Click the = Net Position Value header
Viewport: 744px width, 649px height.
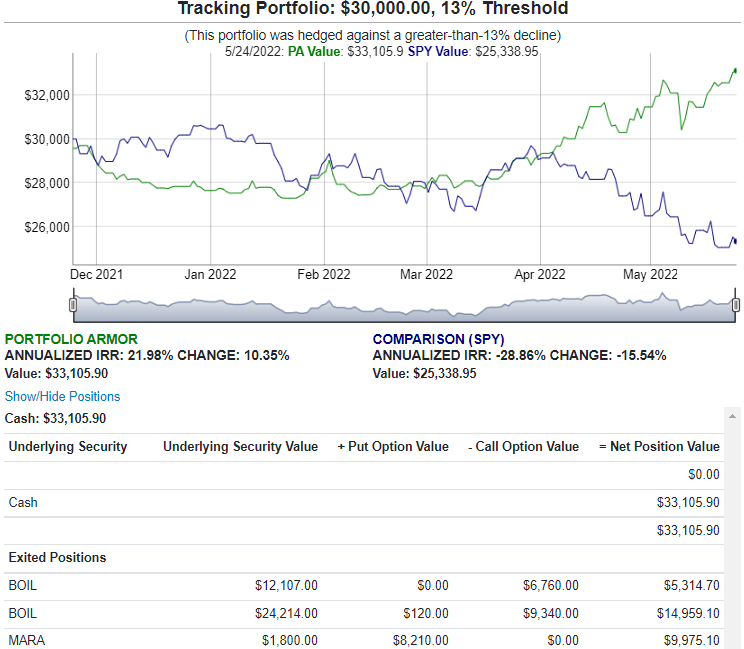tap(658, 447)
